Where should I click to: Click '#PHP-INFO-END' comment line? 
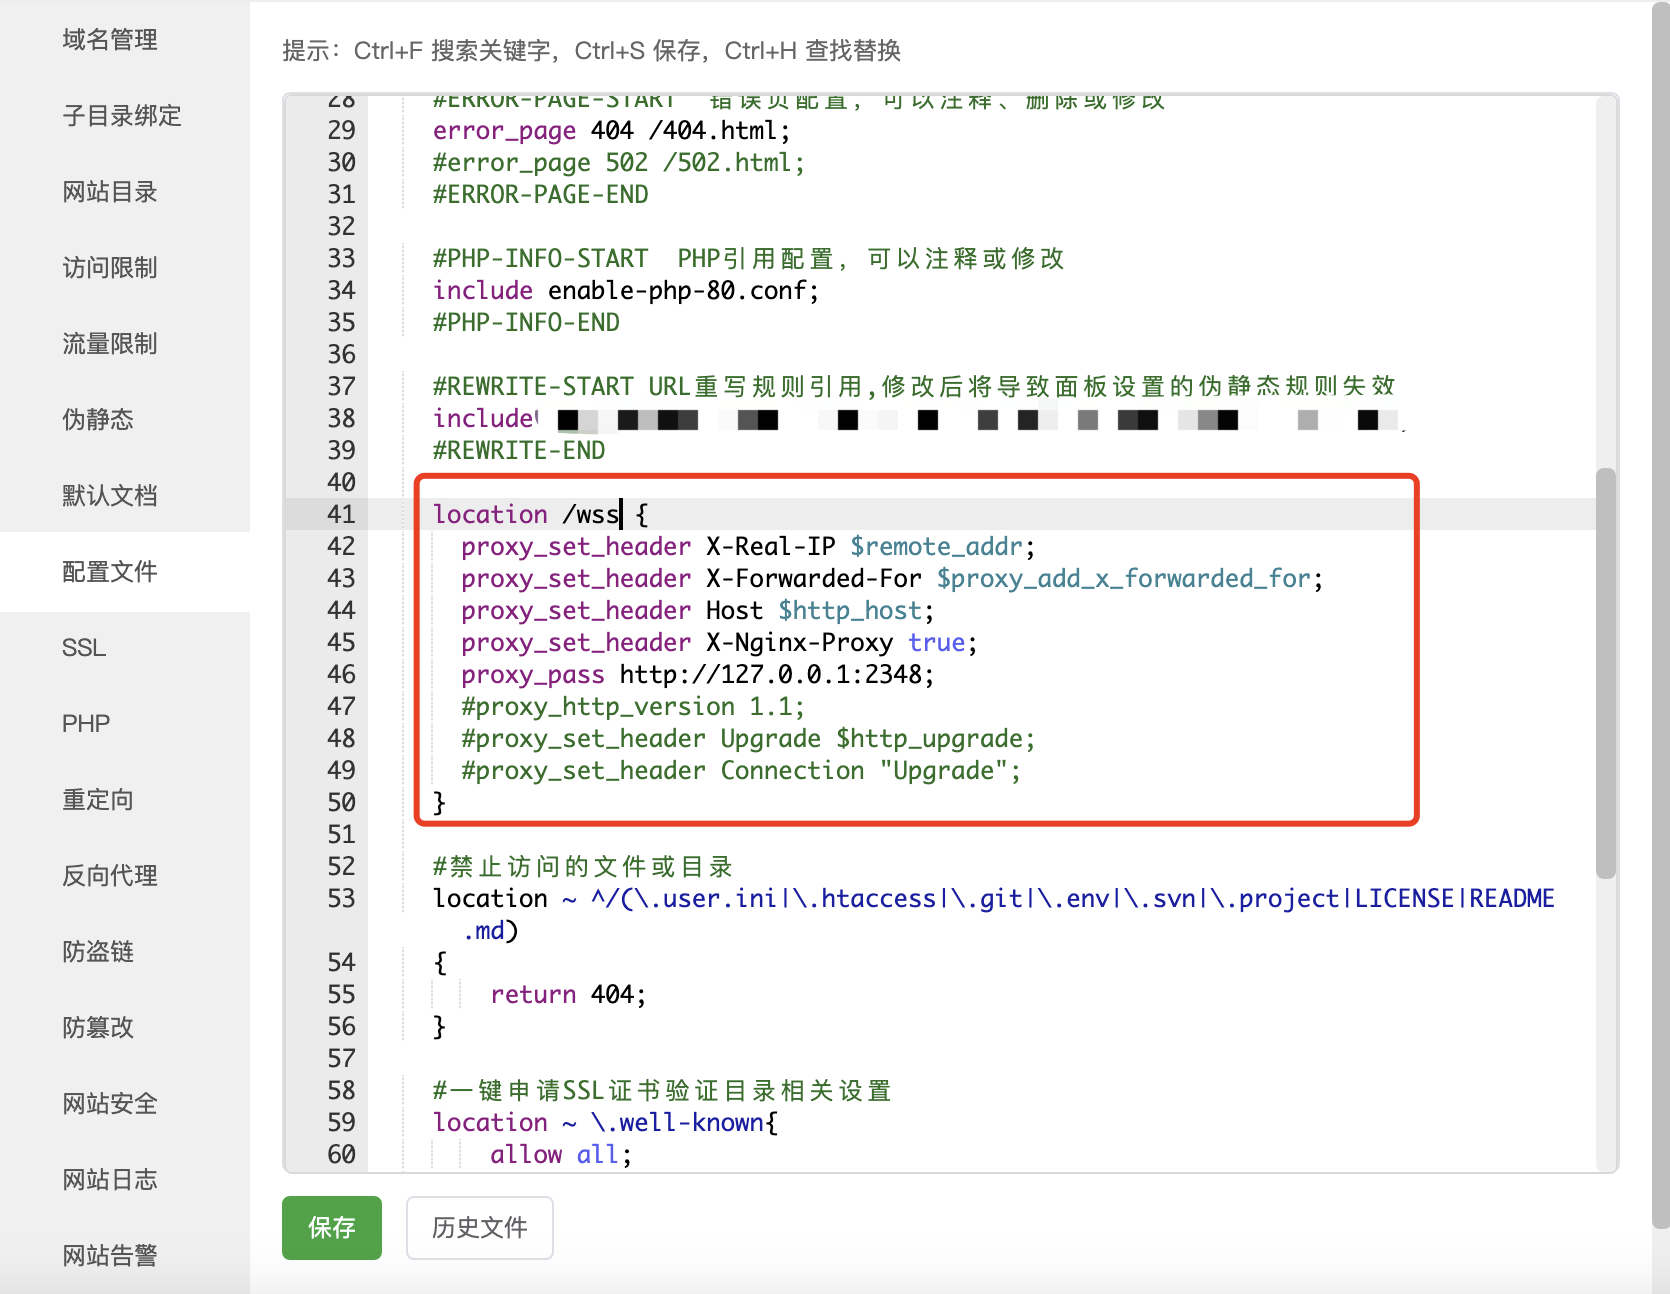[526, 322]
